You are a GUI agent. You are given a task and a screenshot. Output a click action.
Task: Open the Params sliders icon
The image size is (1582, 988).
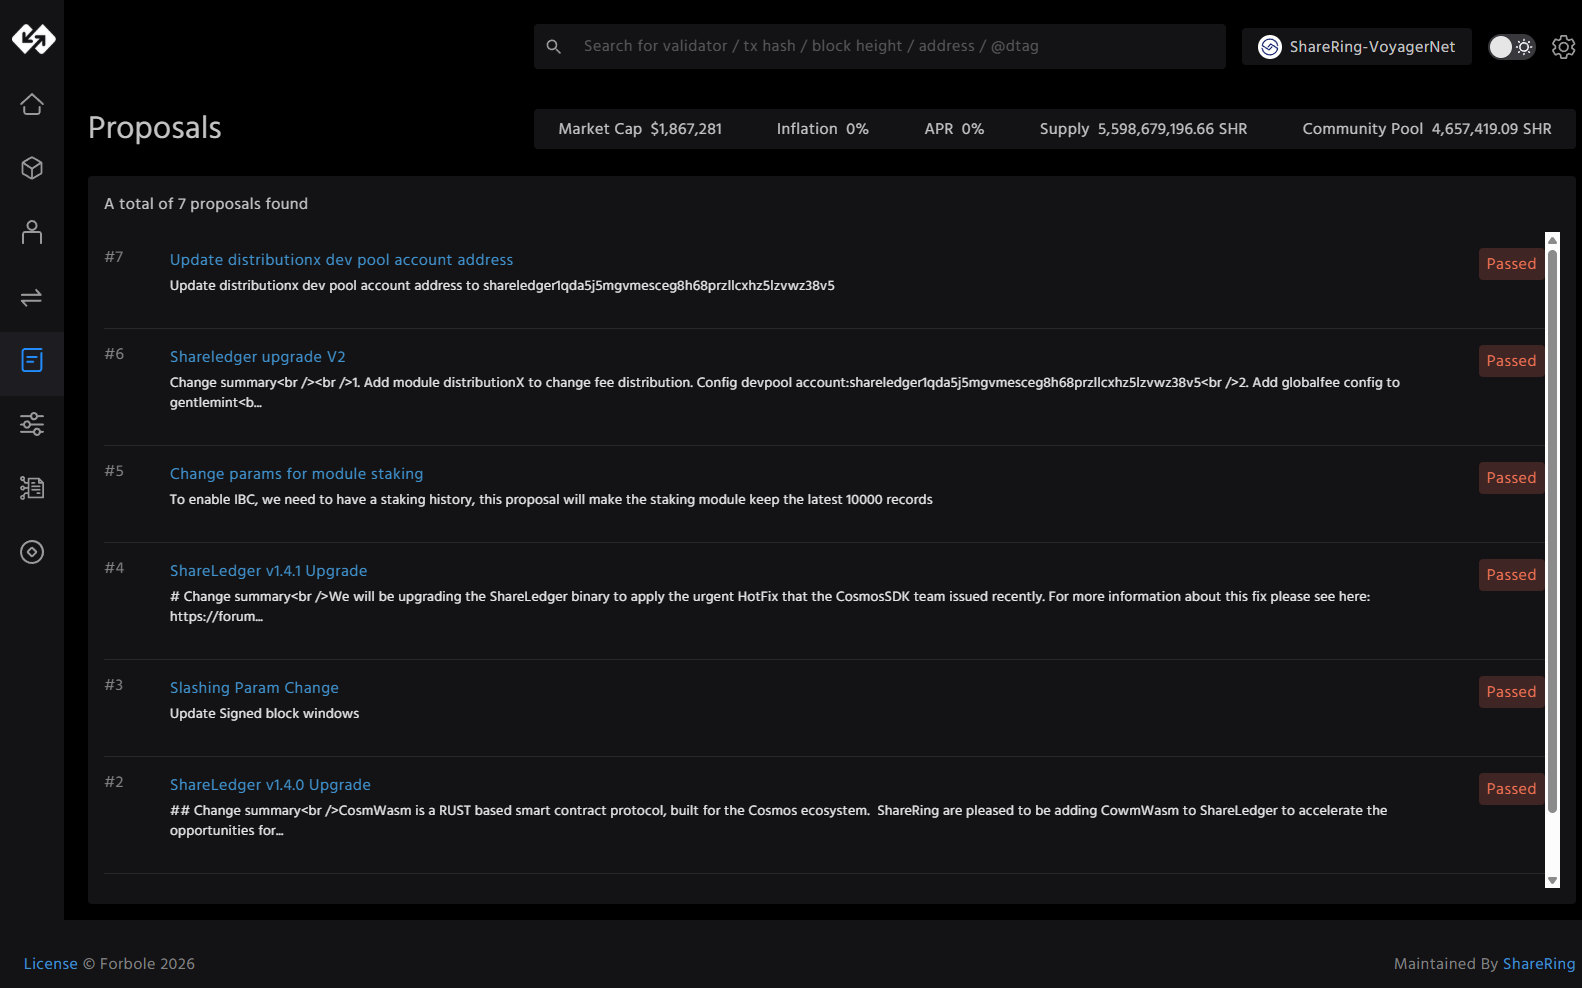pyautogui.click(x=32, y=424)
